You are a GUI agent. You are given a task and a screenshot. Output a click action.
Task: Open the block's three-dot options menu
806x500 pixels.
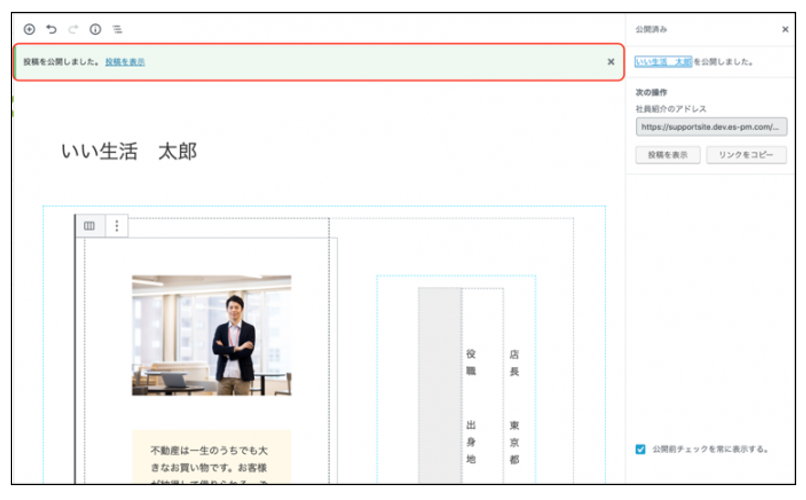pyautogui.click(x=116, y=226)
